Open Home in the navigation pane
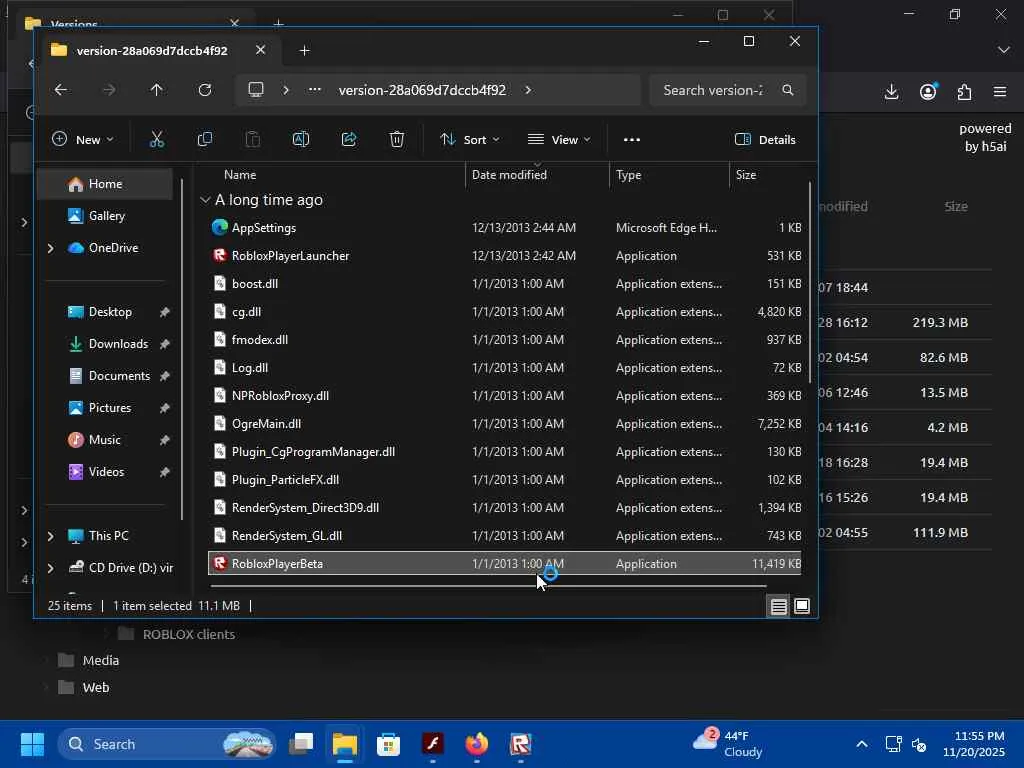The width and height of the screenshot is (1024, 768). click(105, 184)
